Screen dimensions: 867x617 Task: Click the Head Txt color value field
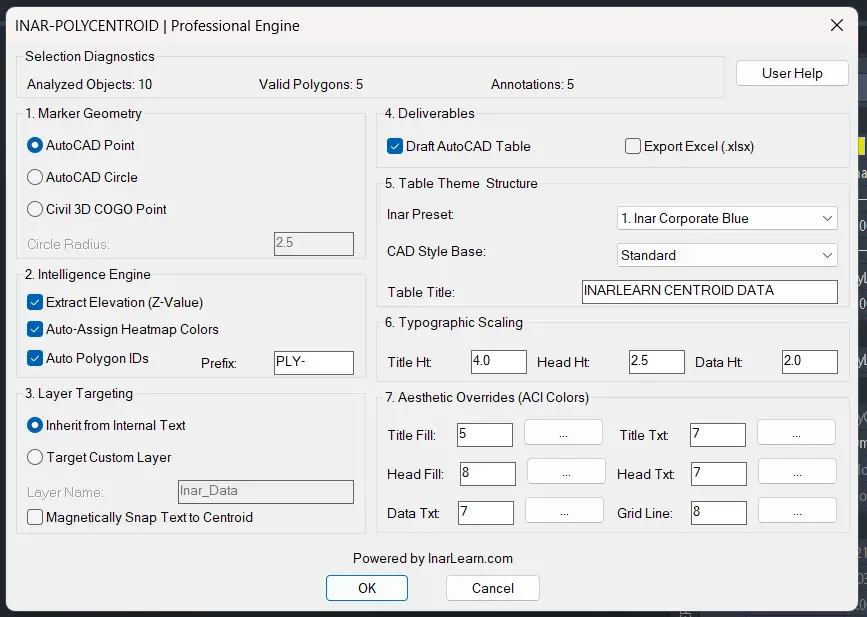[x=719, y=474]
